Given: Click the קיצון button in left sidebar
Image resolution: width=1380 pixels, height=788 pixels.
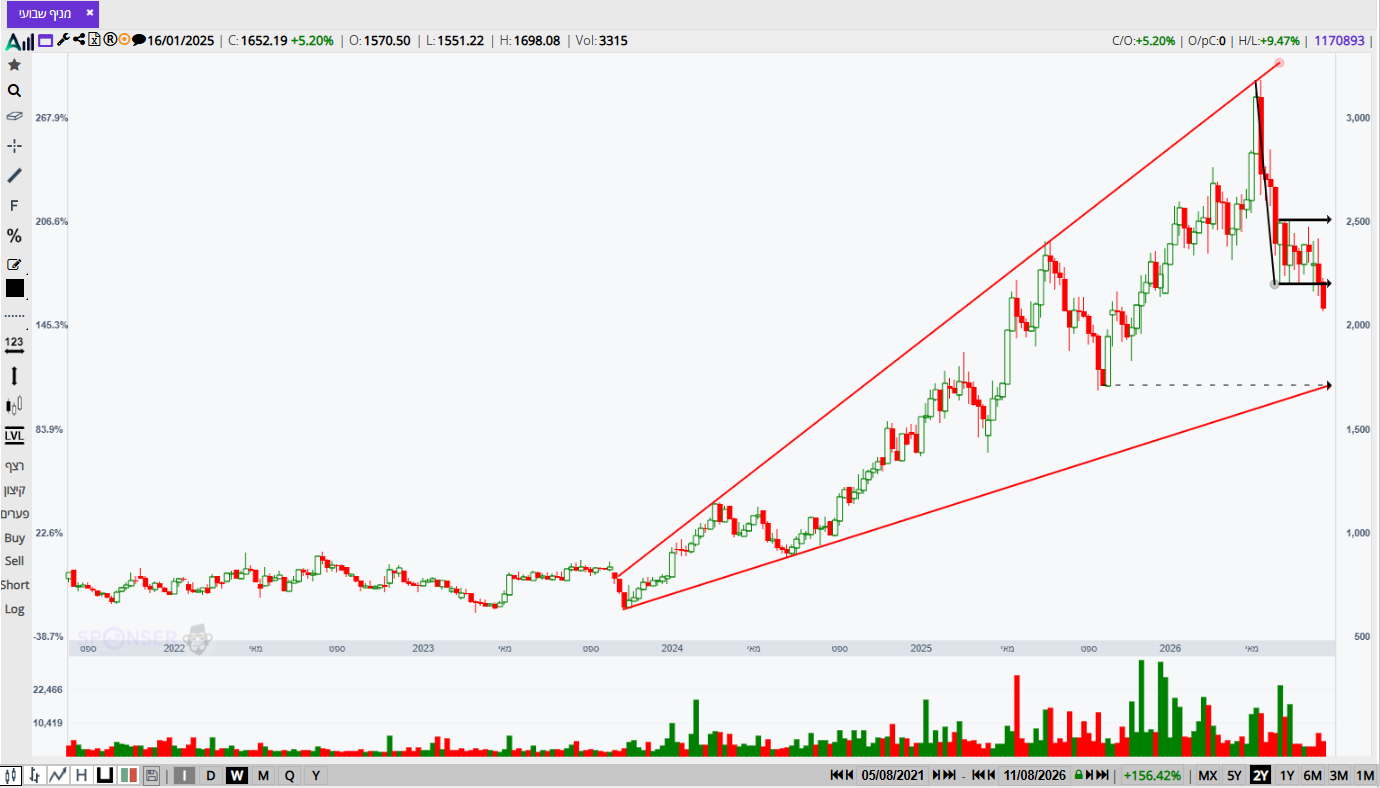Looking at the screenshot, I should coord(14,490).
